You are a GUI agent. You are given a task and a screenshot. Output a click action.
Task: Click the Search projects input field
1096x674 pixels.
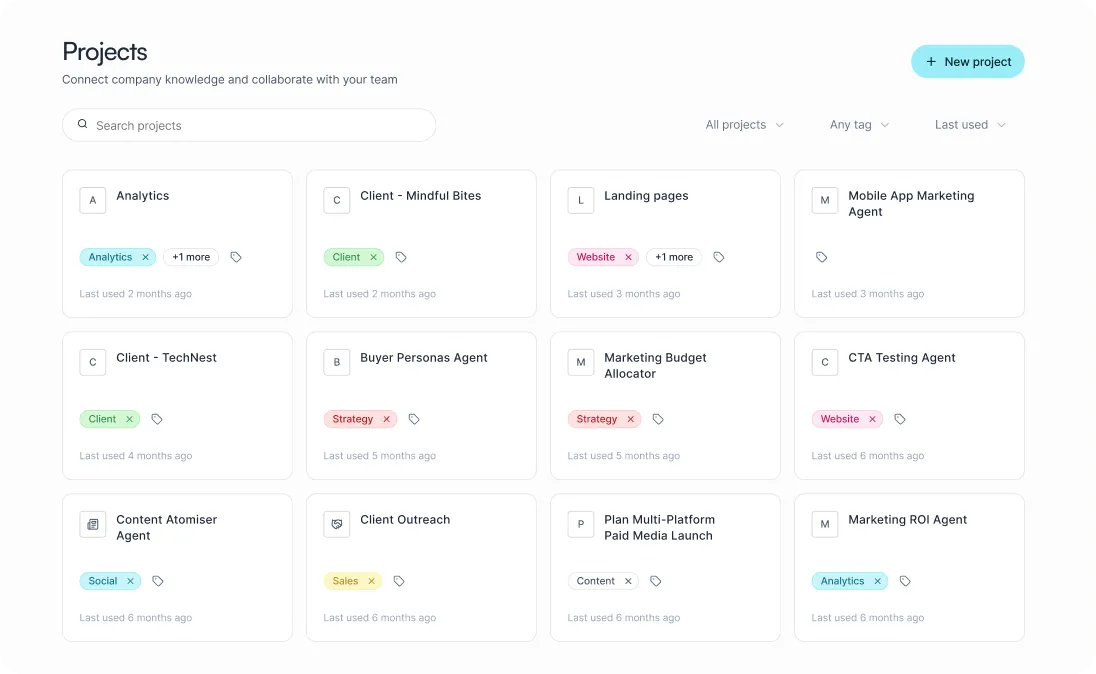tap(249, 125)
